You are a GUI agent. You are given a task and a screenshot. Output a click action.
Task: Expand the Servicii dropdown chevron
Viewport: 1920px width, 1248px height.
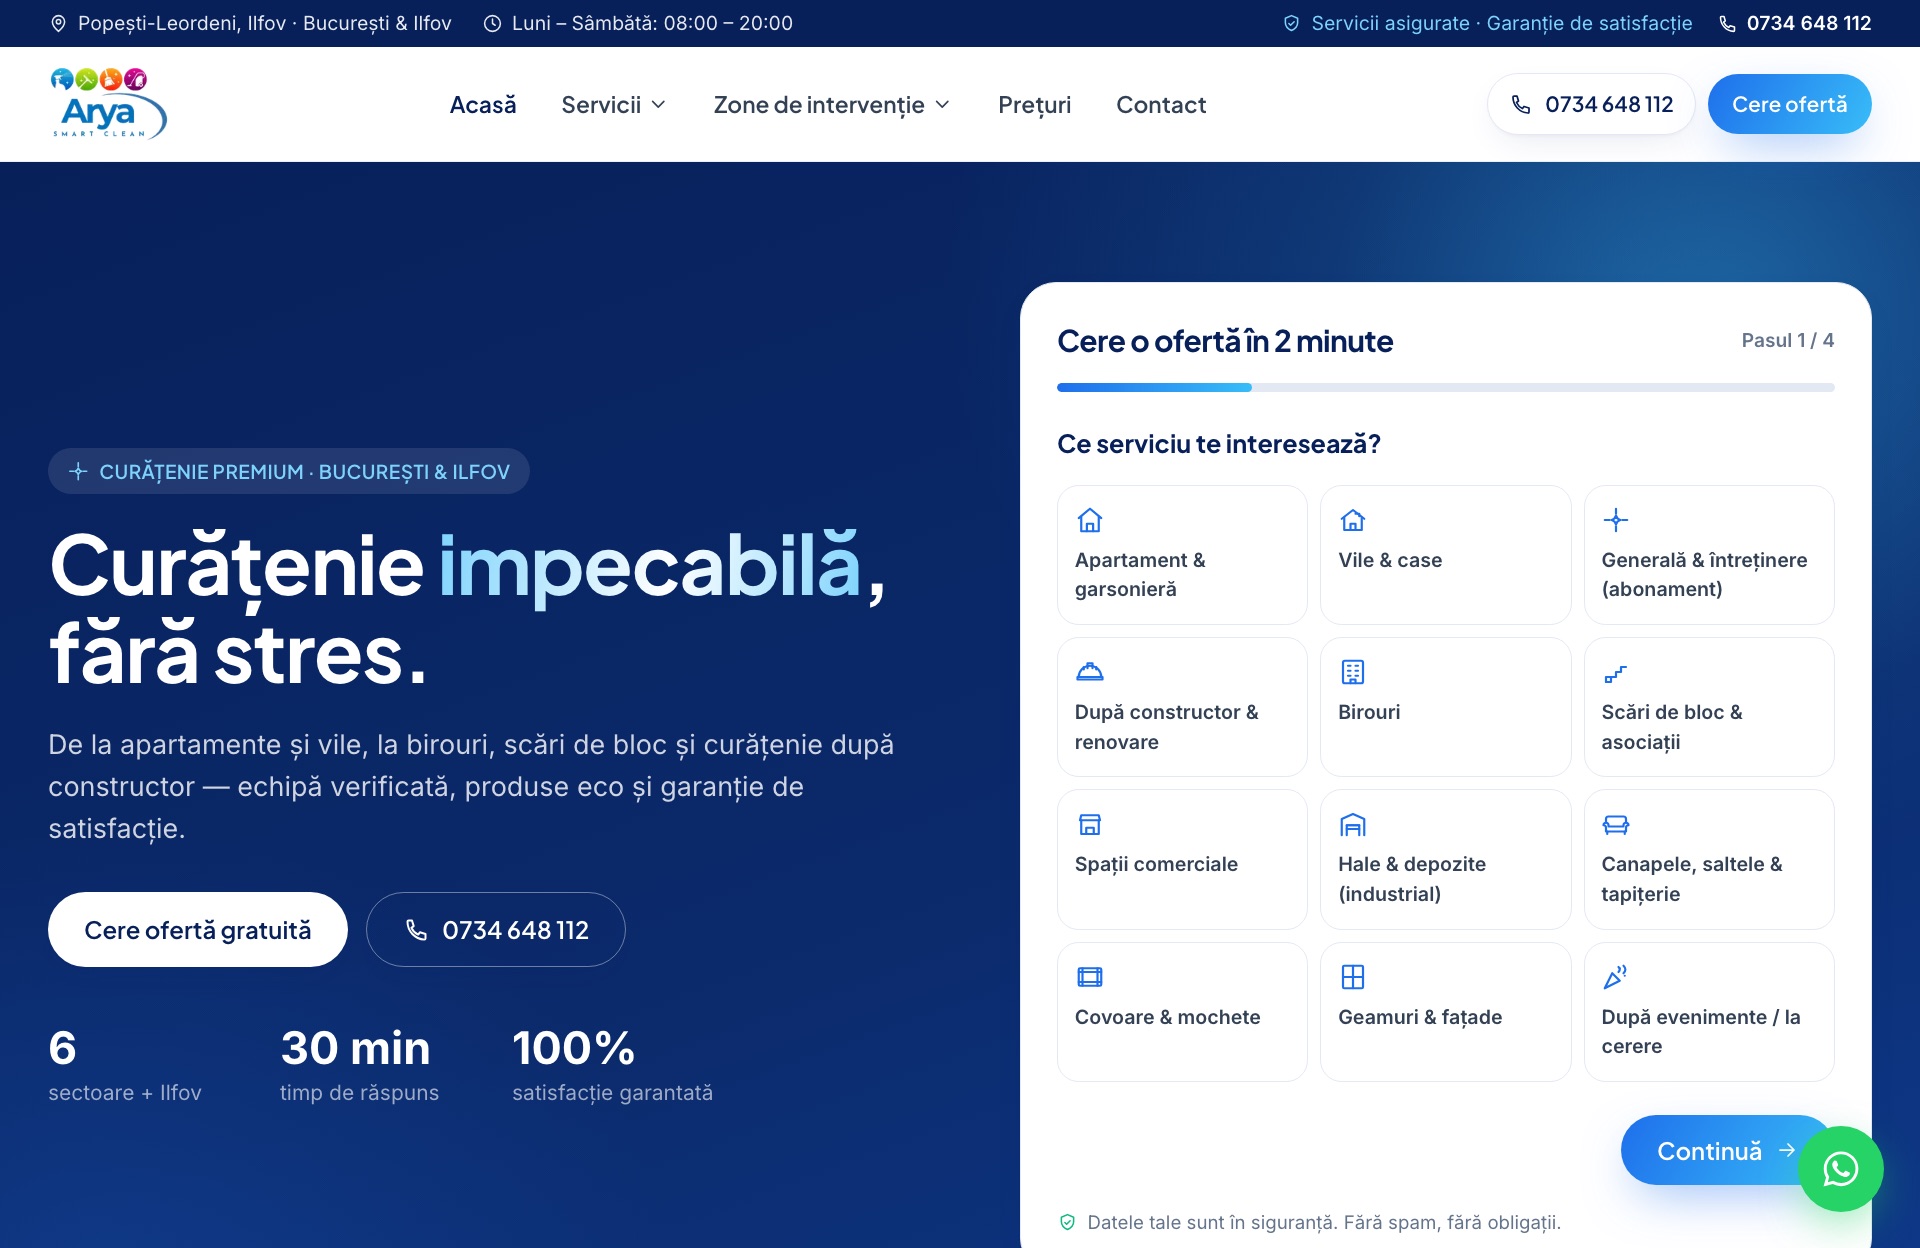[659, 105]
